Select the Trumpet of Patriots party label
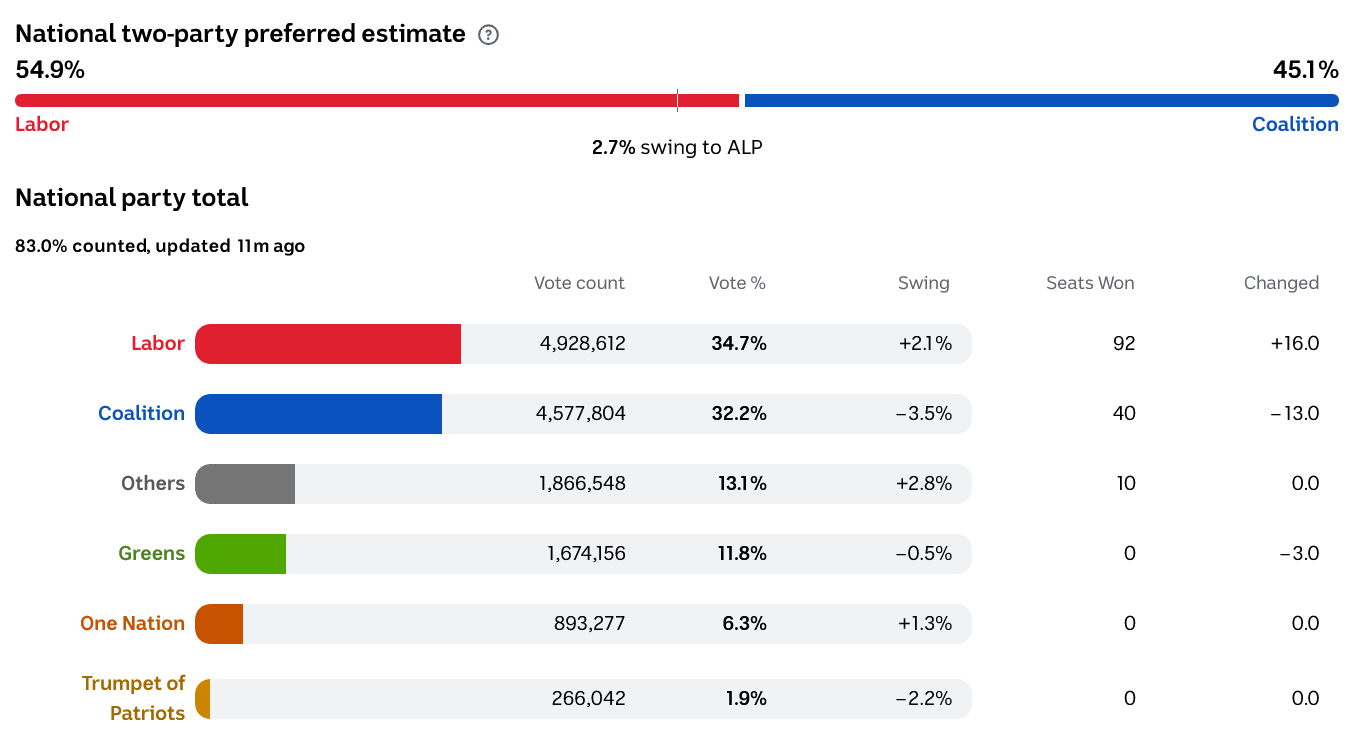 pyautogui.click(x=134, y=698)
